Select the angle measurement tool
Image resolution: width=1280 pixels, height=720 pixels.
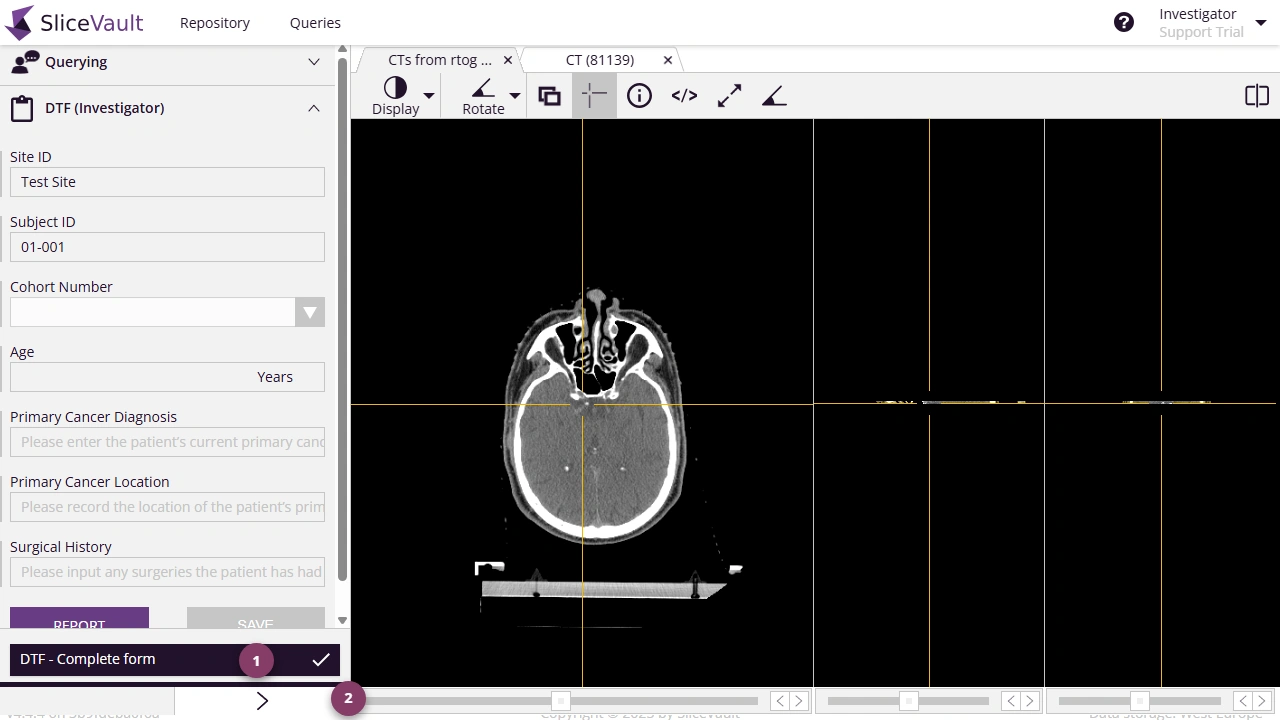tap(774, 96)
